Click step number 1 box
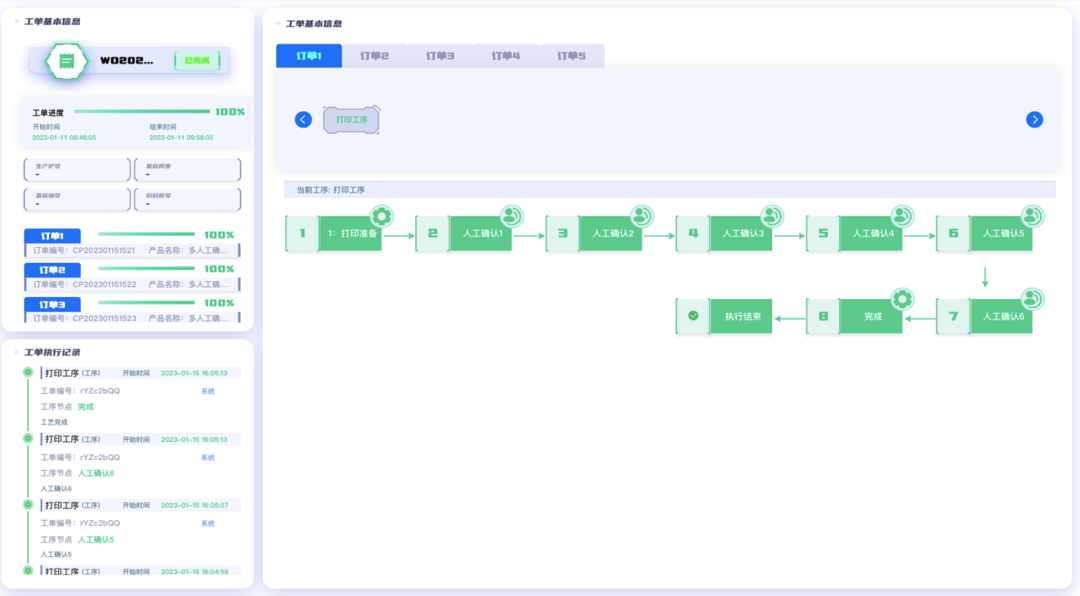This screenshot has height=596, width=1080. [302, 234]
